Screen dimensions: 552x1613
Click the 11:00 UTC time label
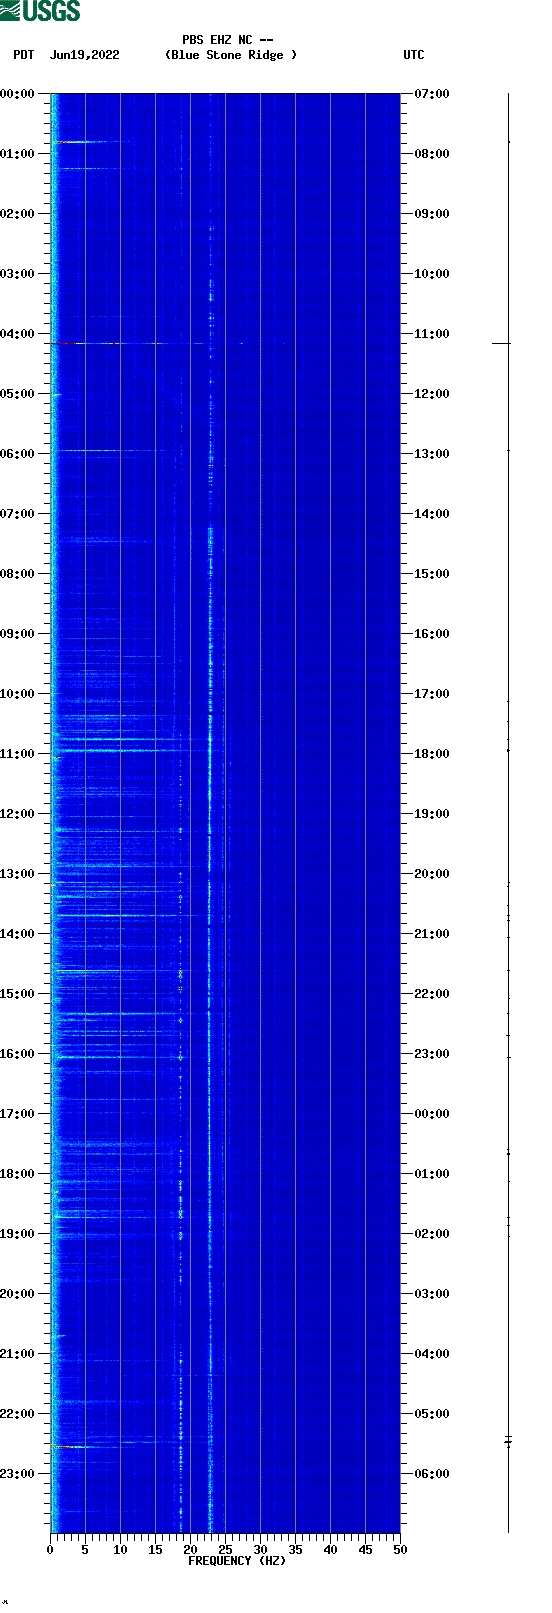pos(432,334)
